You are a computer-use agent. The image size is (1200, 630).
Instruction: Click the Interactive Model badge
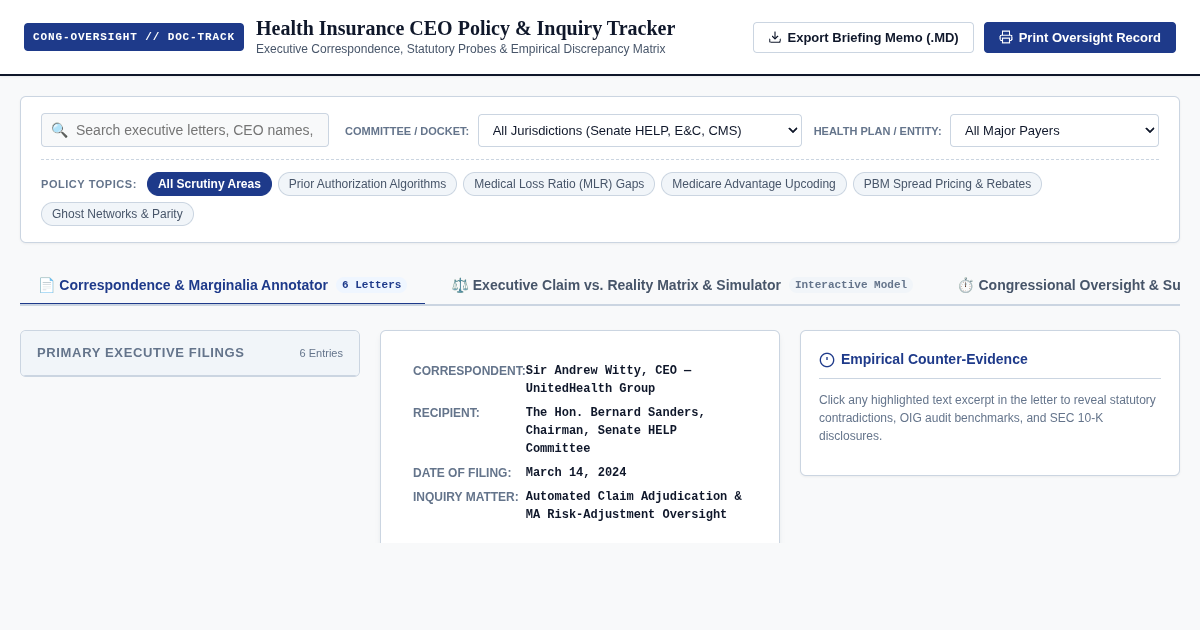[851, 285]
